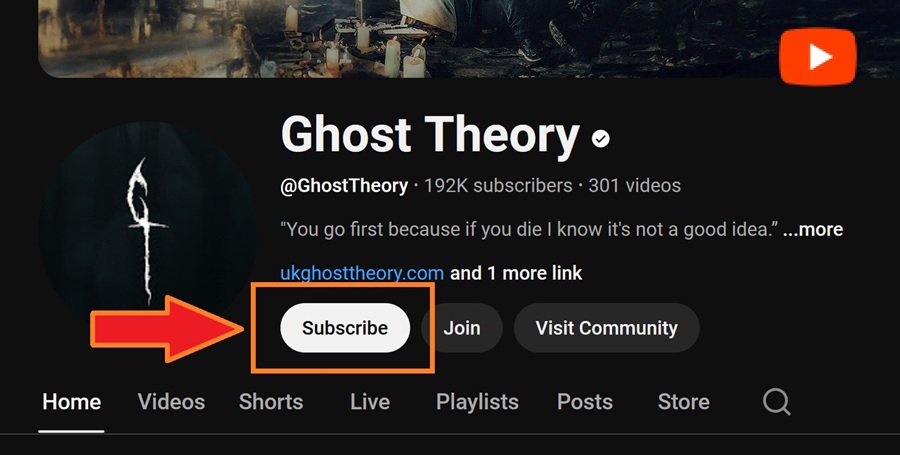Click the @GhostTheory channel handle

point(344,185)
